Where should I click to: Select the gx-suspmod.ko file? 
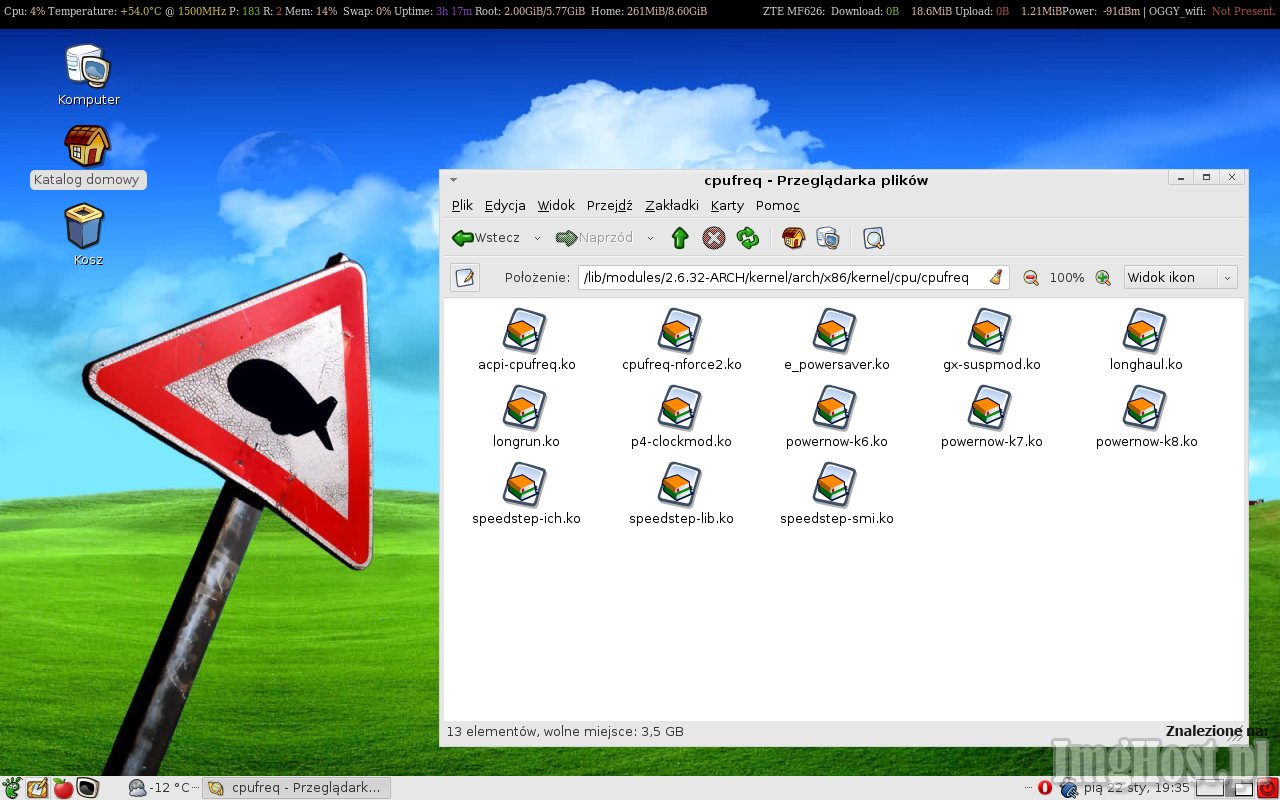click(x=991, y=341)
